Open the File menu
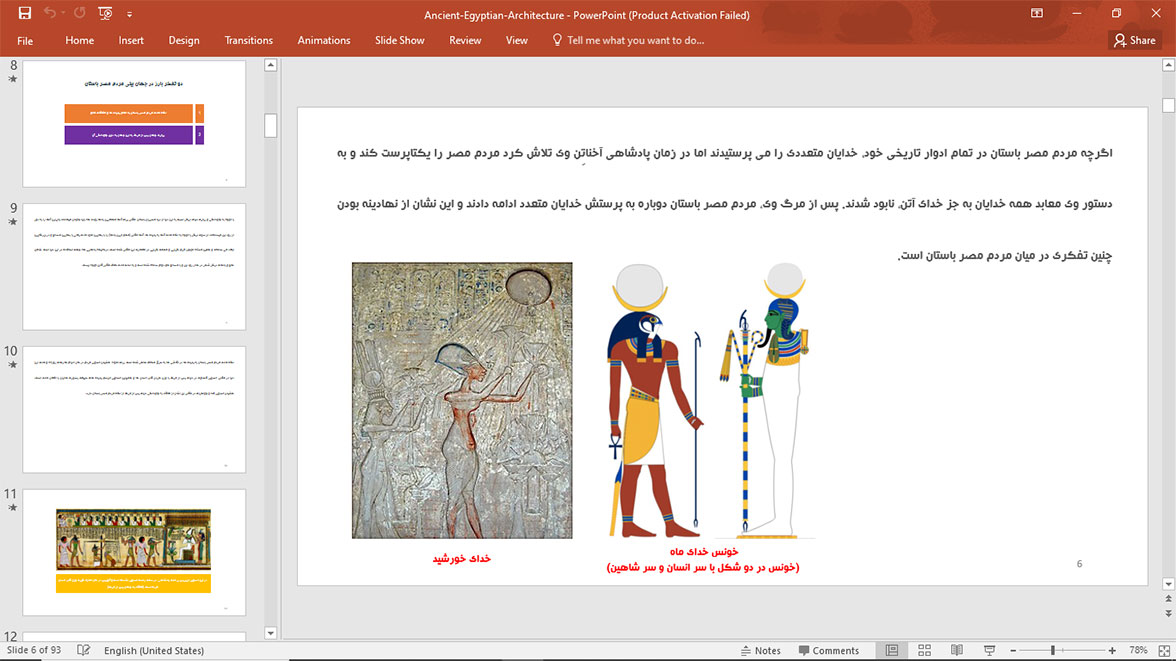Viewport: 1176px width, 661px height. (25, 41)
